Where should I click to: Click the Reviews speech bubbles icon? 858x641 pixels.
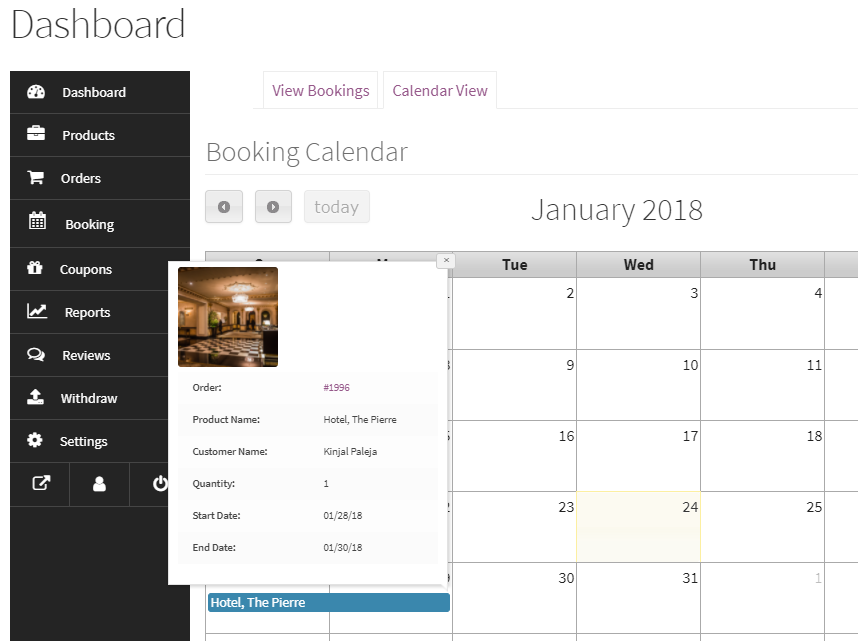click(36, 355)
